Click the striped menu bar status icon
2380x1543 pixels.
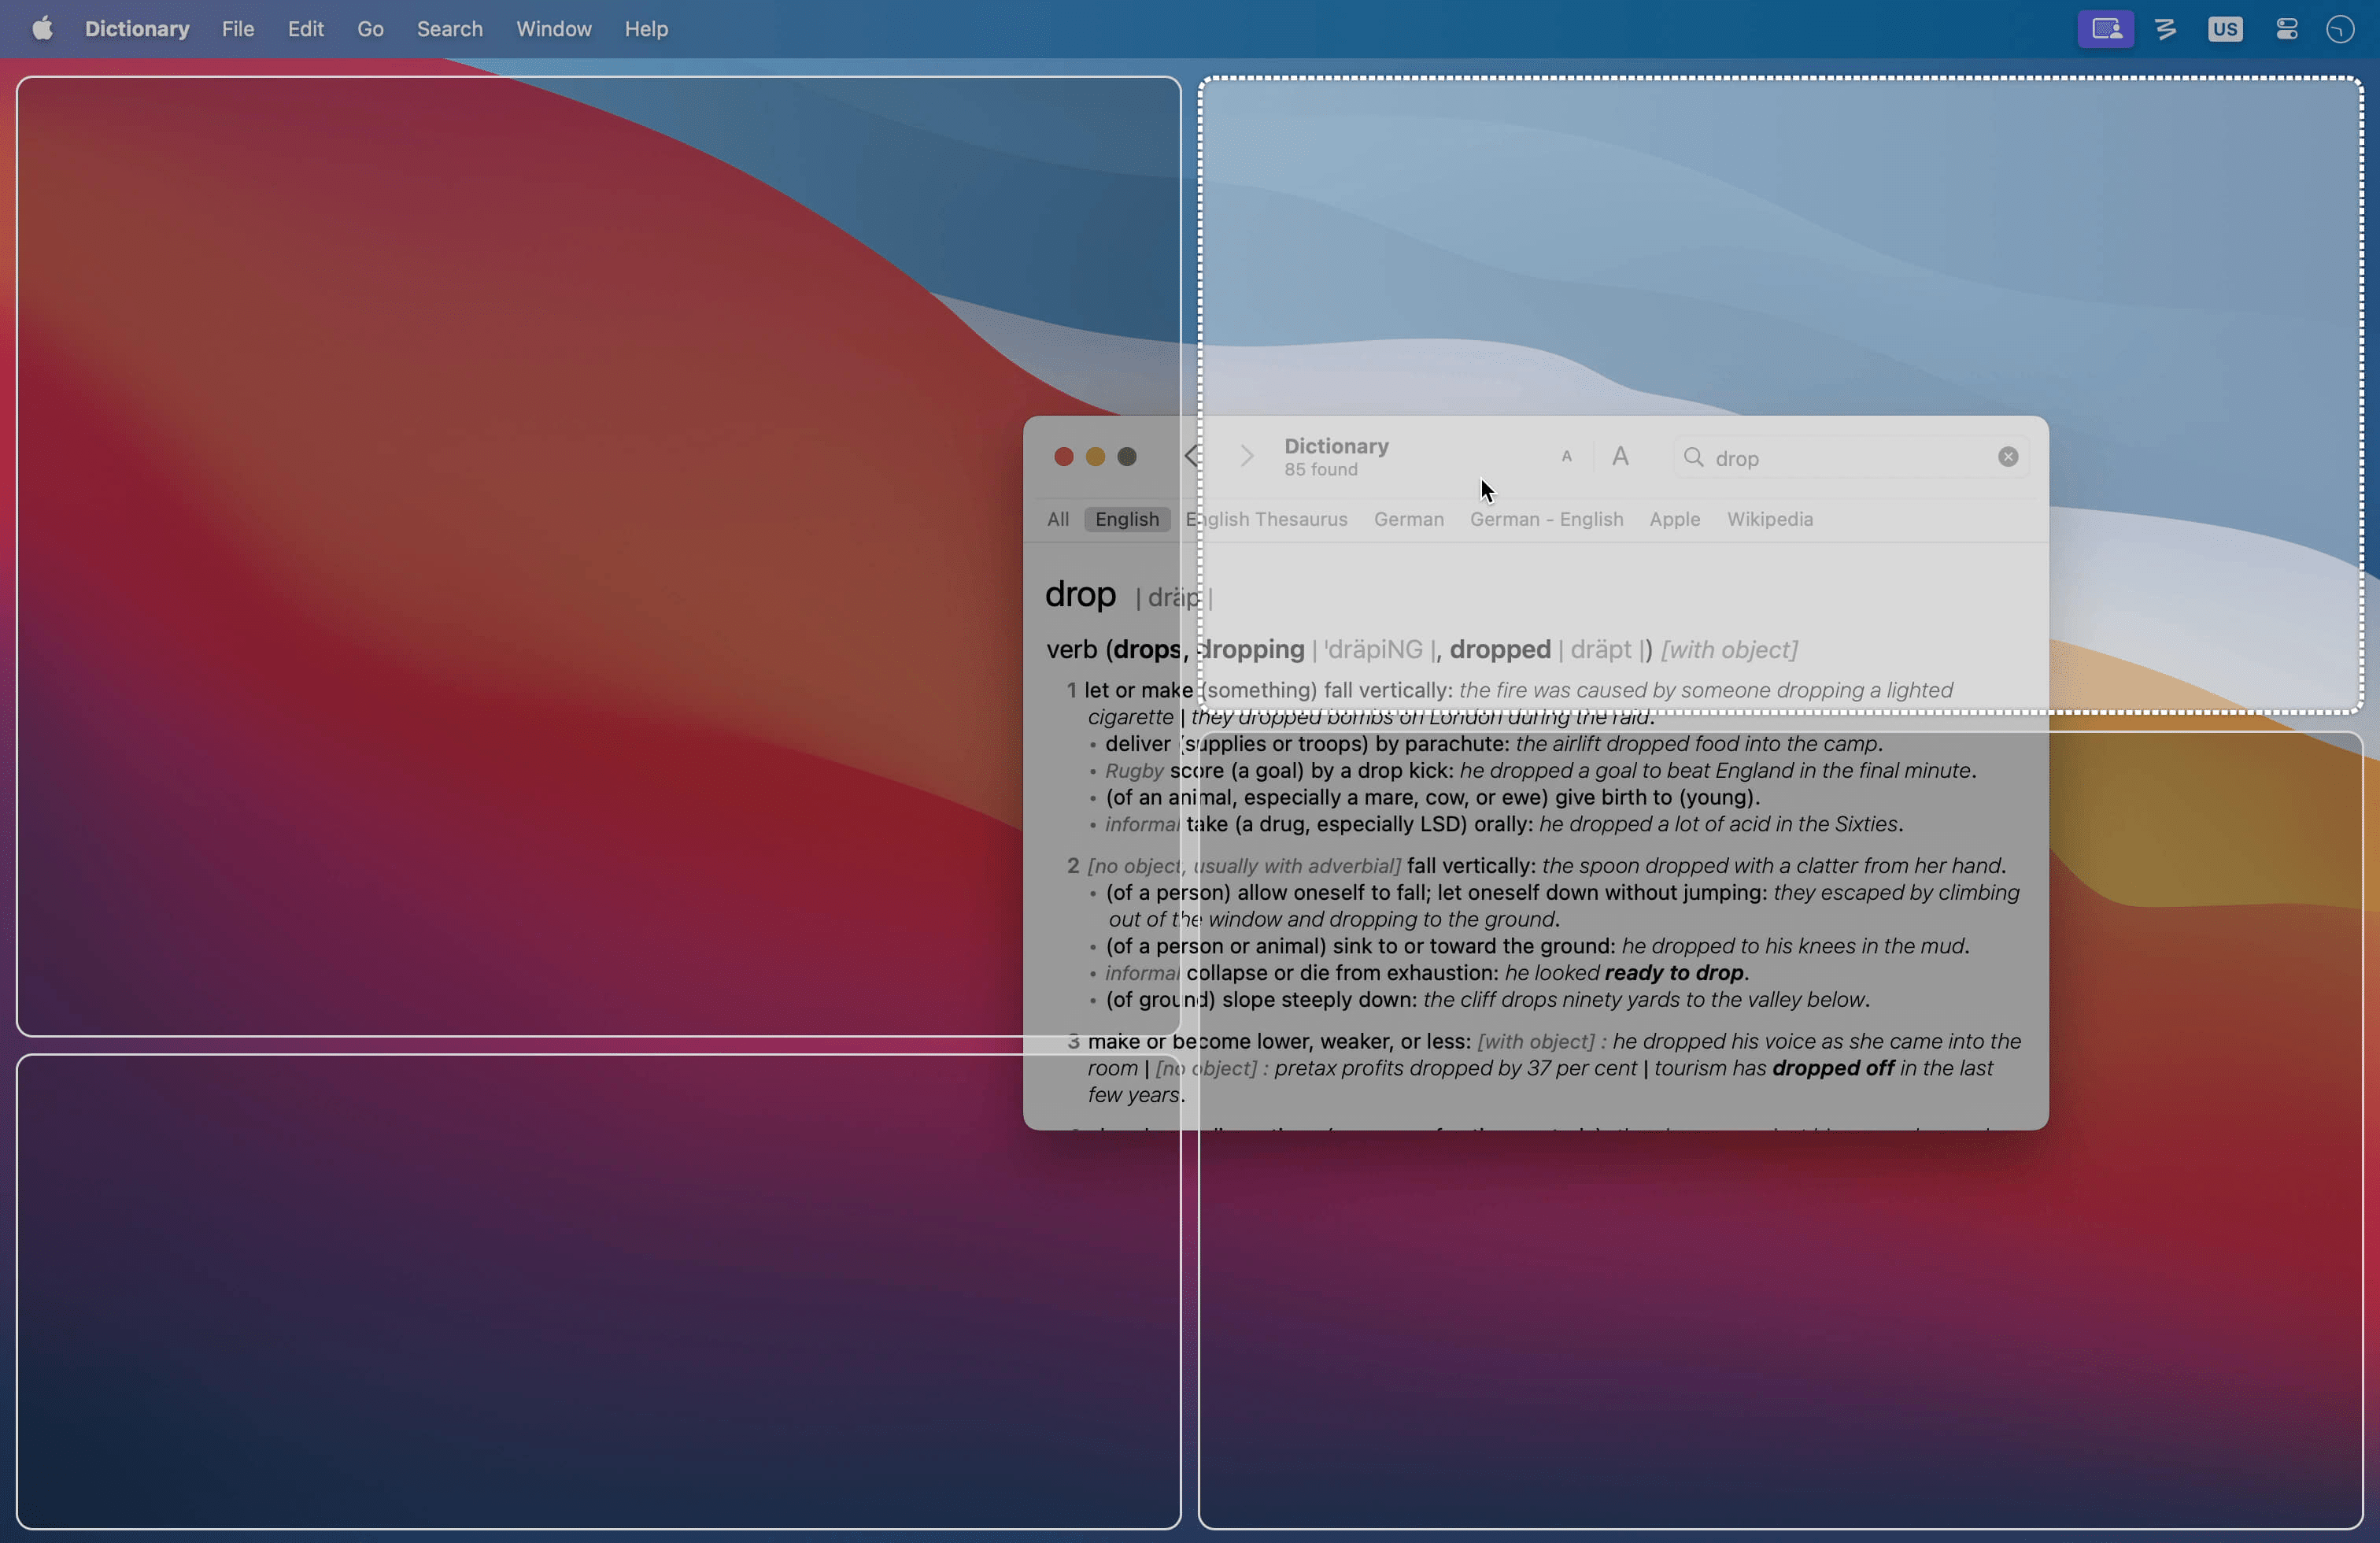click(x=2166, y=29)
